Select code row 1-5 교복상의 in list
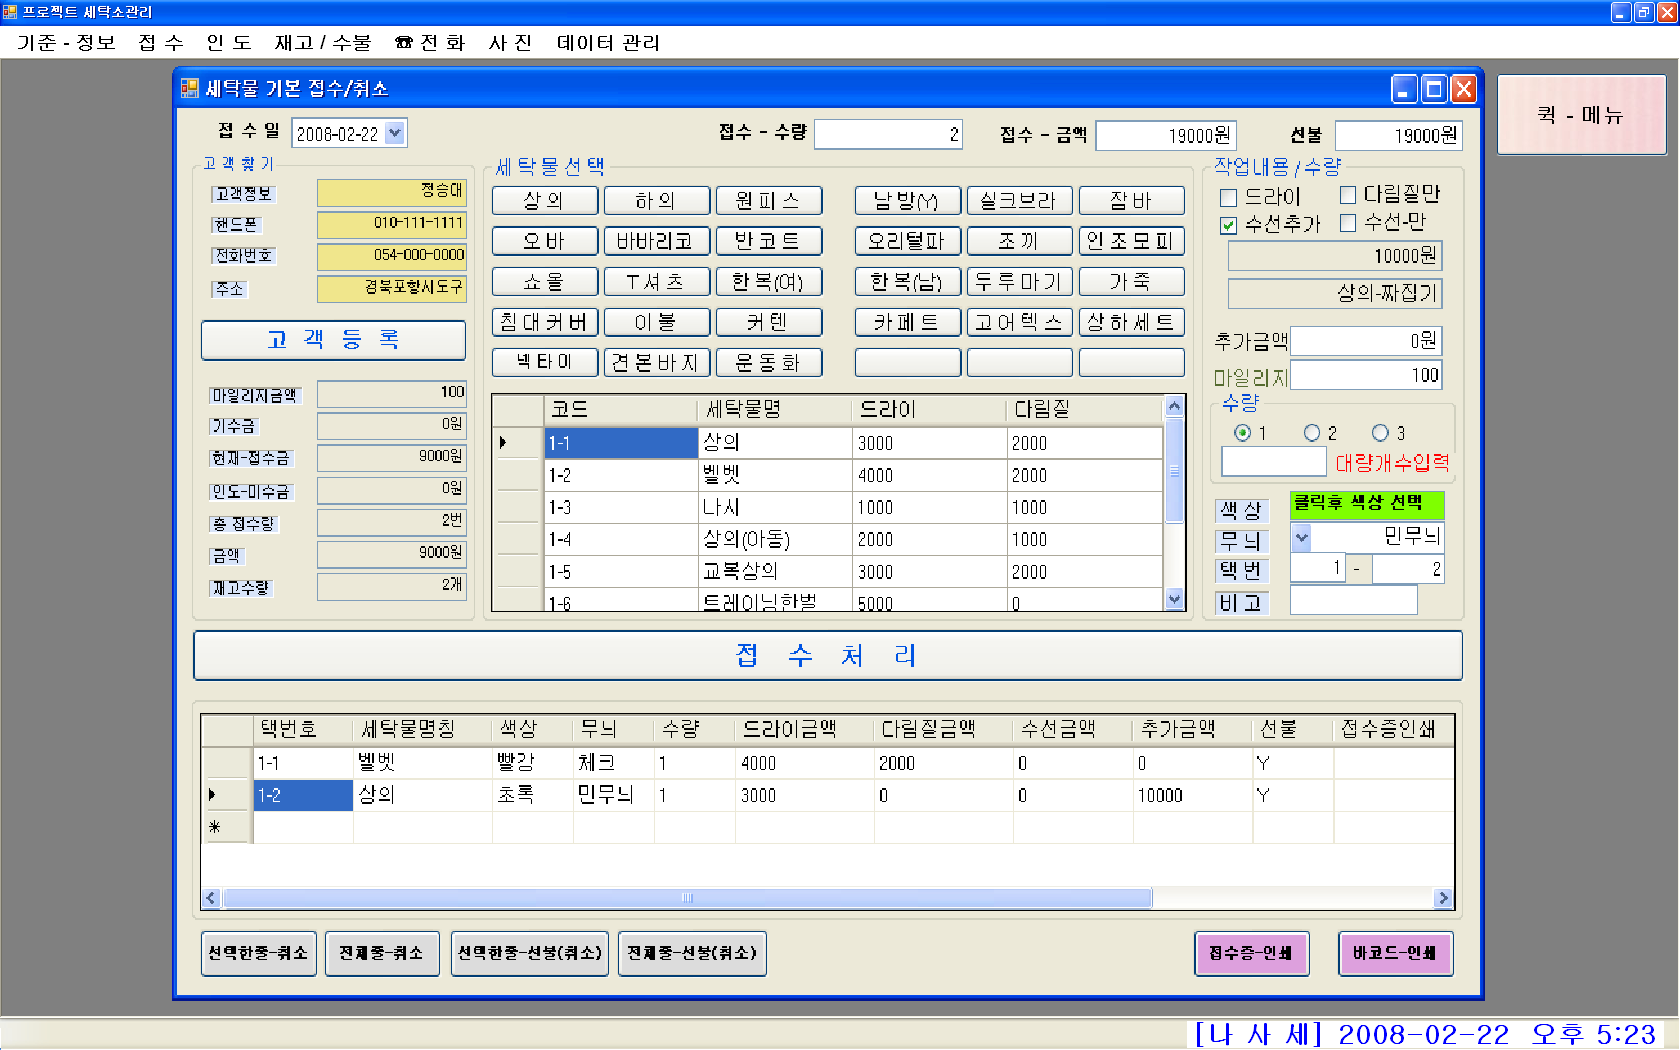Image resolution: width=1680 pixels, height=1050 pixels. [x=829, y=572]
